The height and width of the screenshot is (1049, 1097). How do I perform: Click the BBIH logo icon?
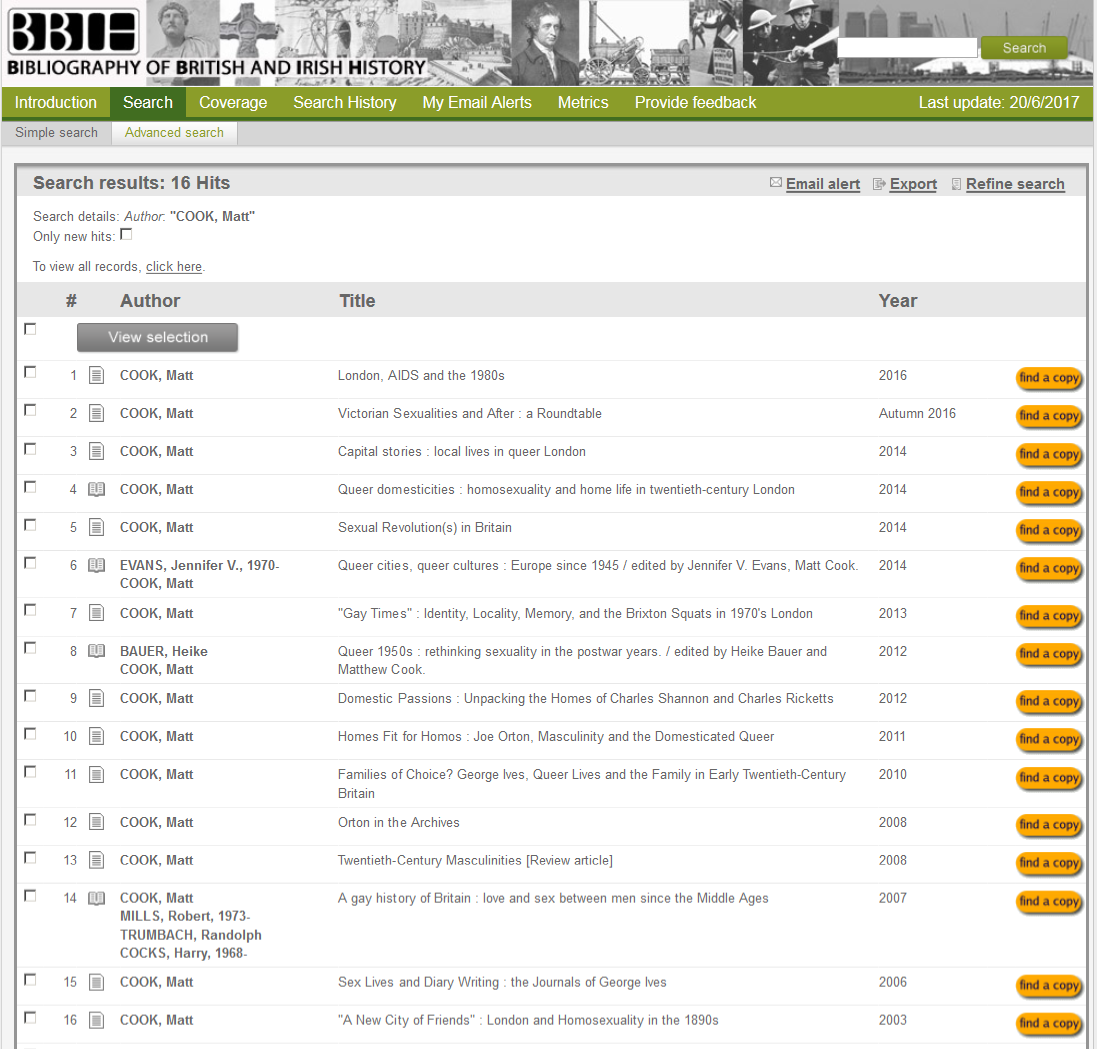[x=73, y=32]
